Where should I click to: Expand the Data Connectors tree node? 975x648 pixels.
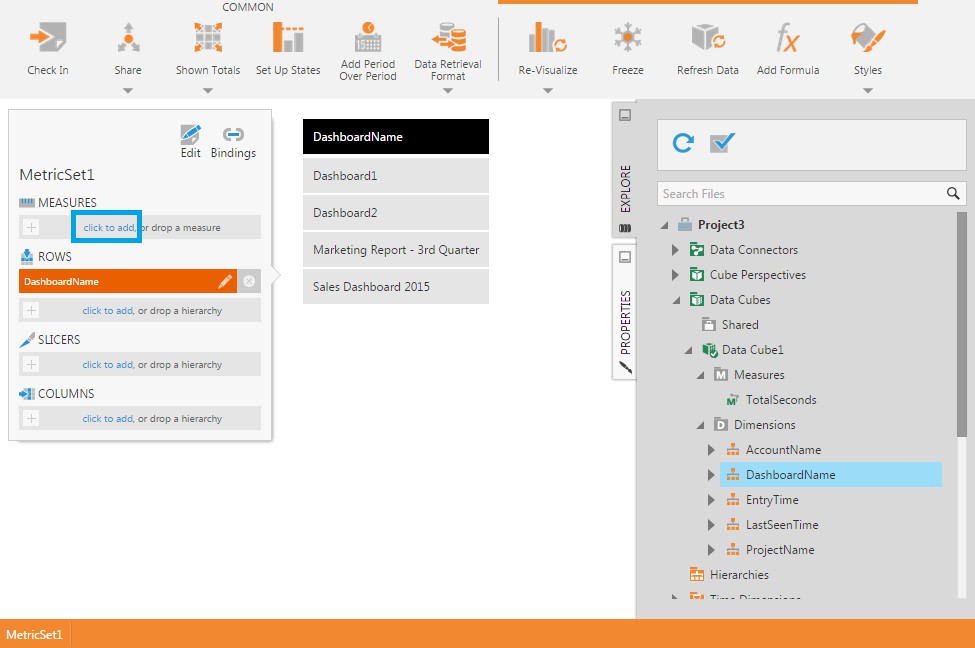[675, 250]
